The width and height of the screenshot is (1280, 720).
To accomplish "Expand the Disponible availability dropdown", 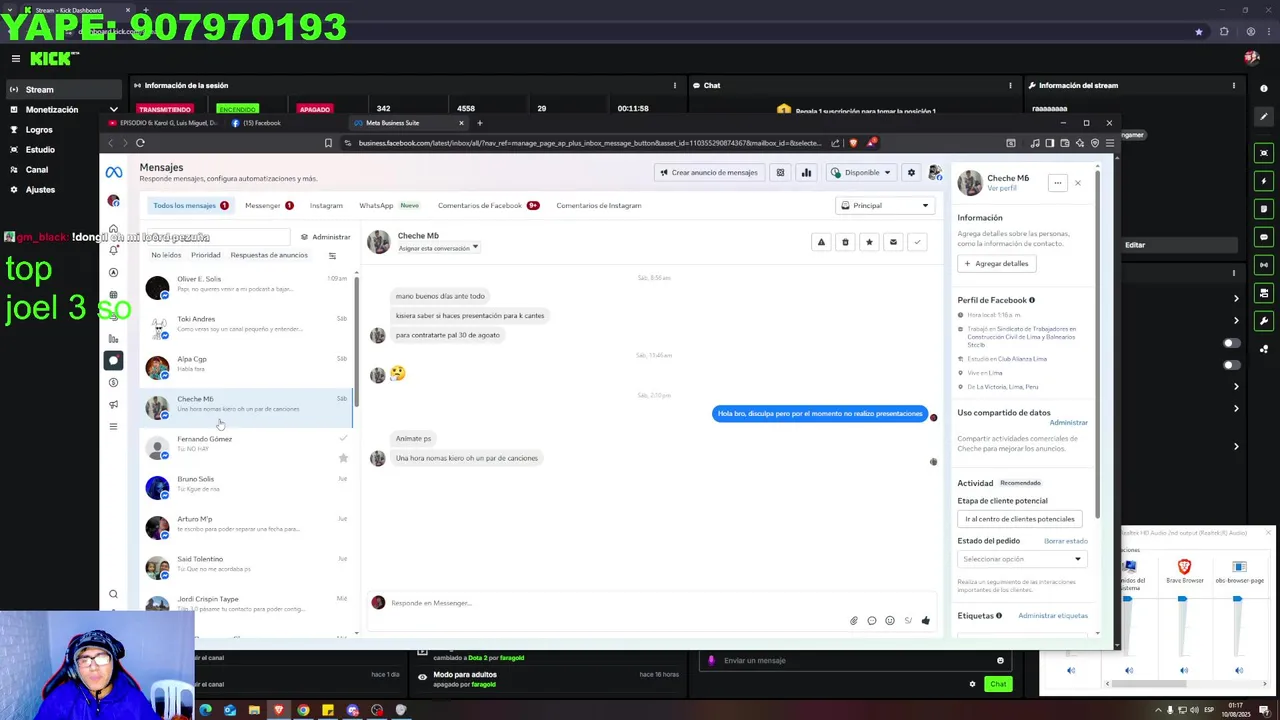I will [x=860, y=172].
